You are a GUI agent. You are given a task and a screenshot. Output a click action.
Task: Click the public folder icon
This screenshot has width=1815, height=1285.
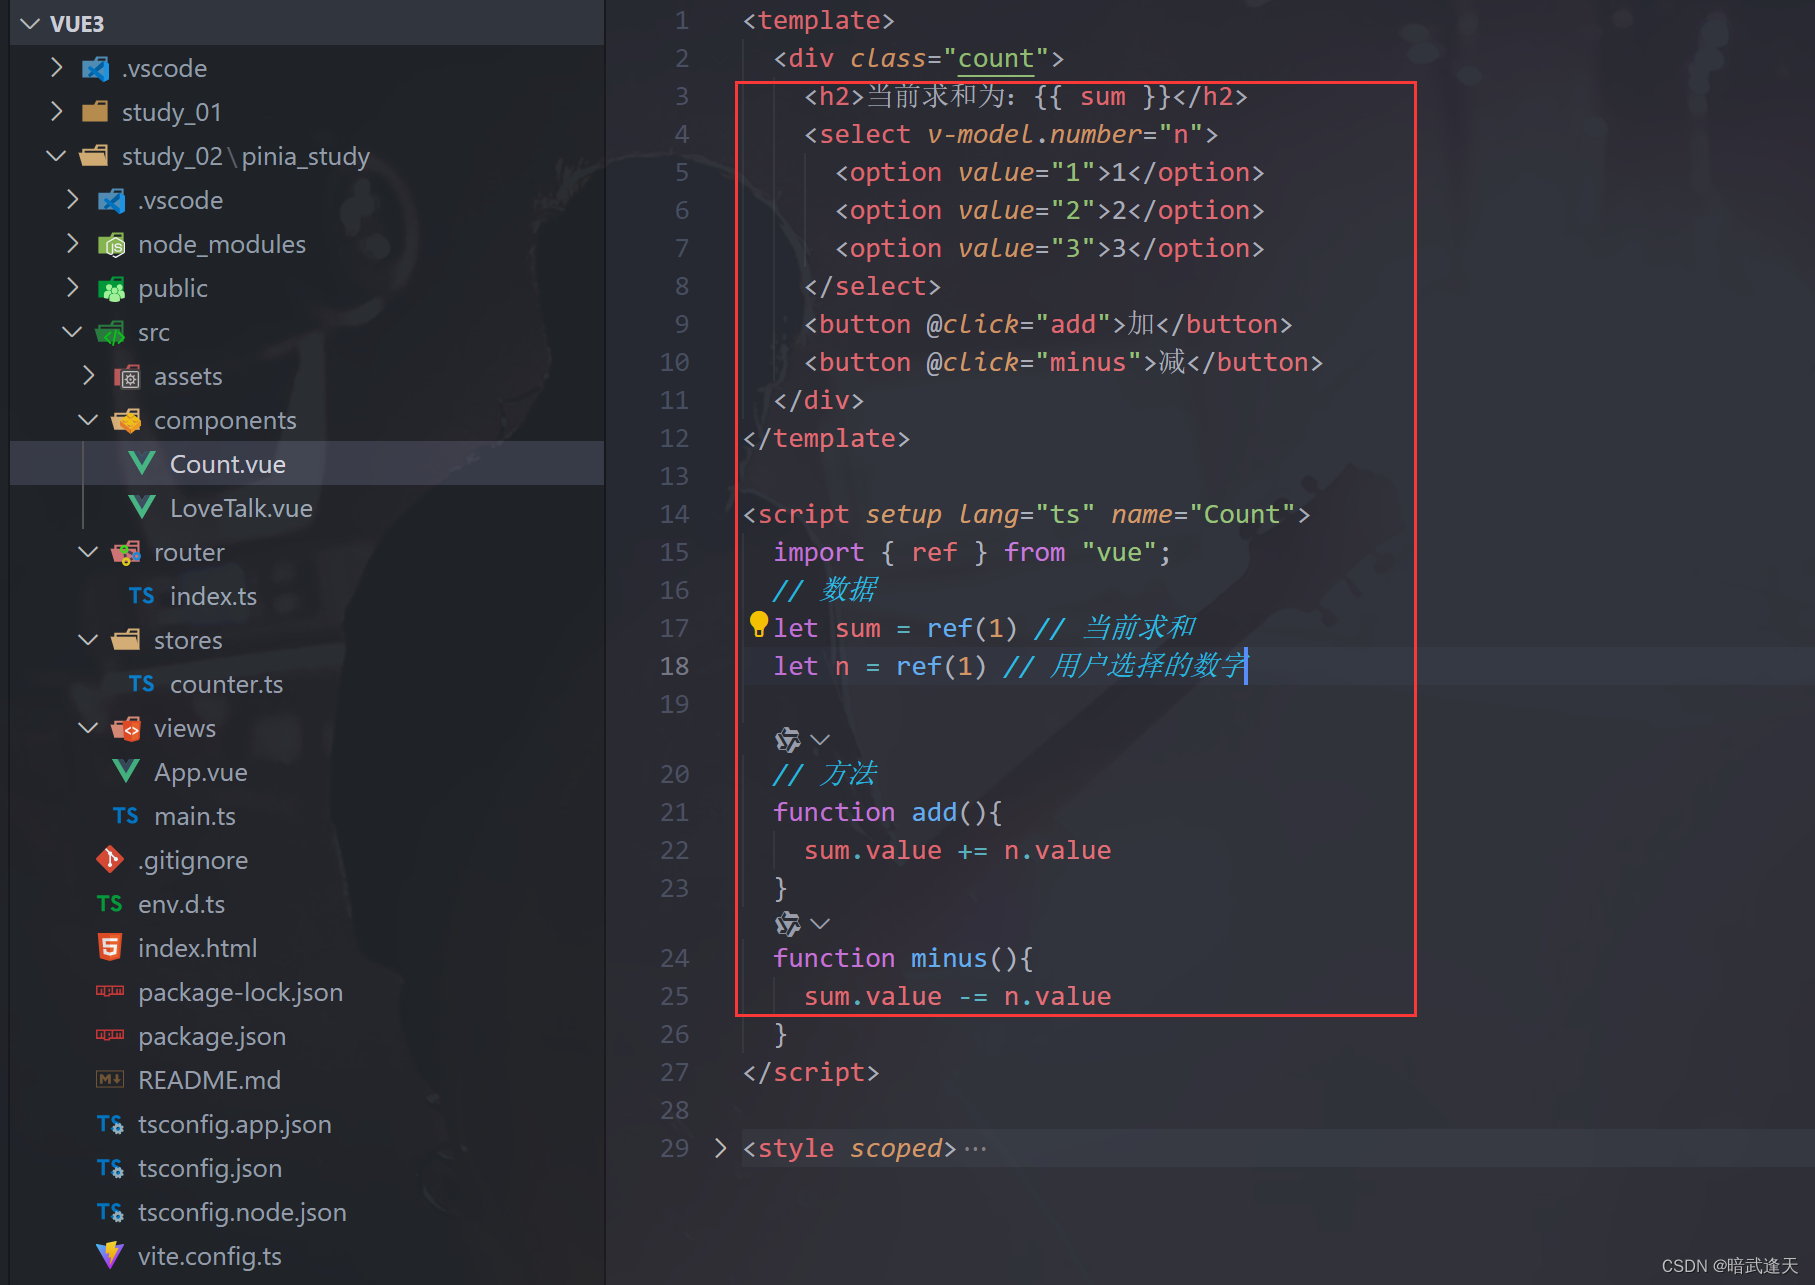(111, 288)
